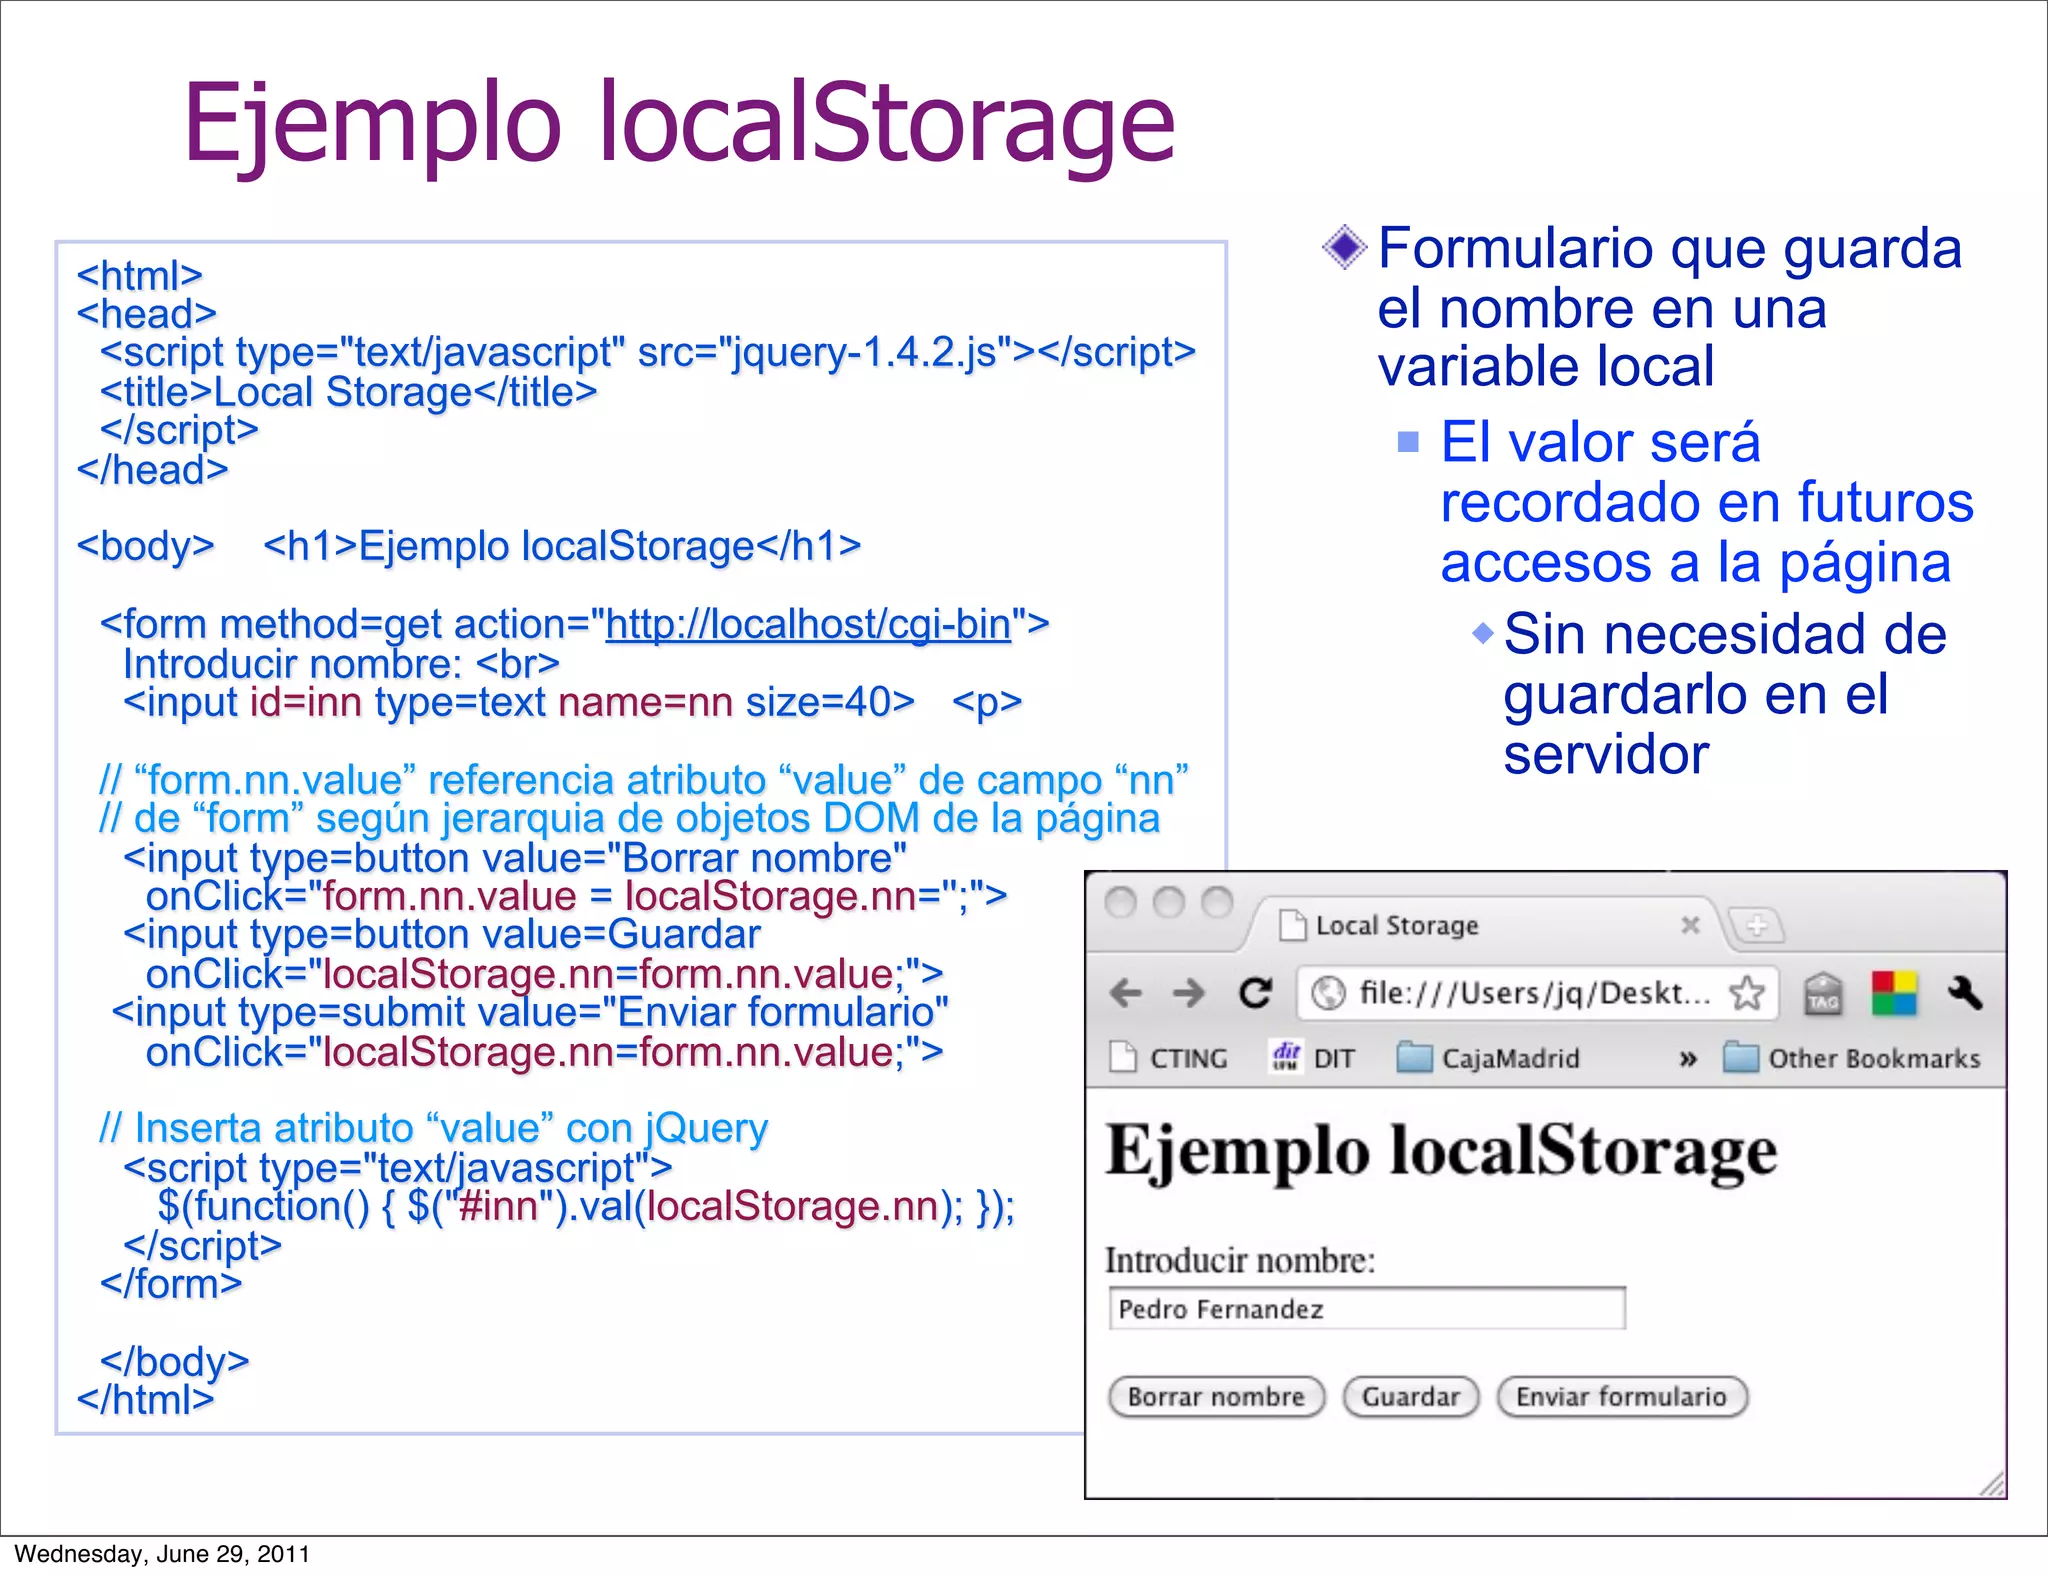The width and height of the screenshot is (2048, 1576).
Task: Click the jquery-1.4.2.js script tag line
Action: tap(647, 352)
